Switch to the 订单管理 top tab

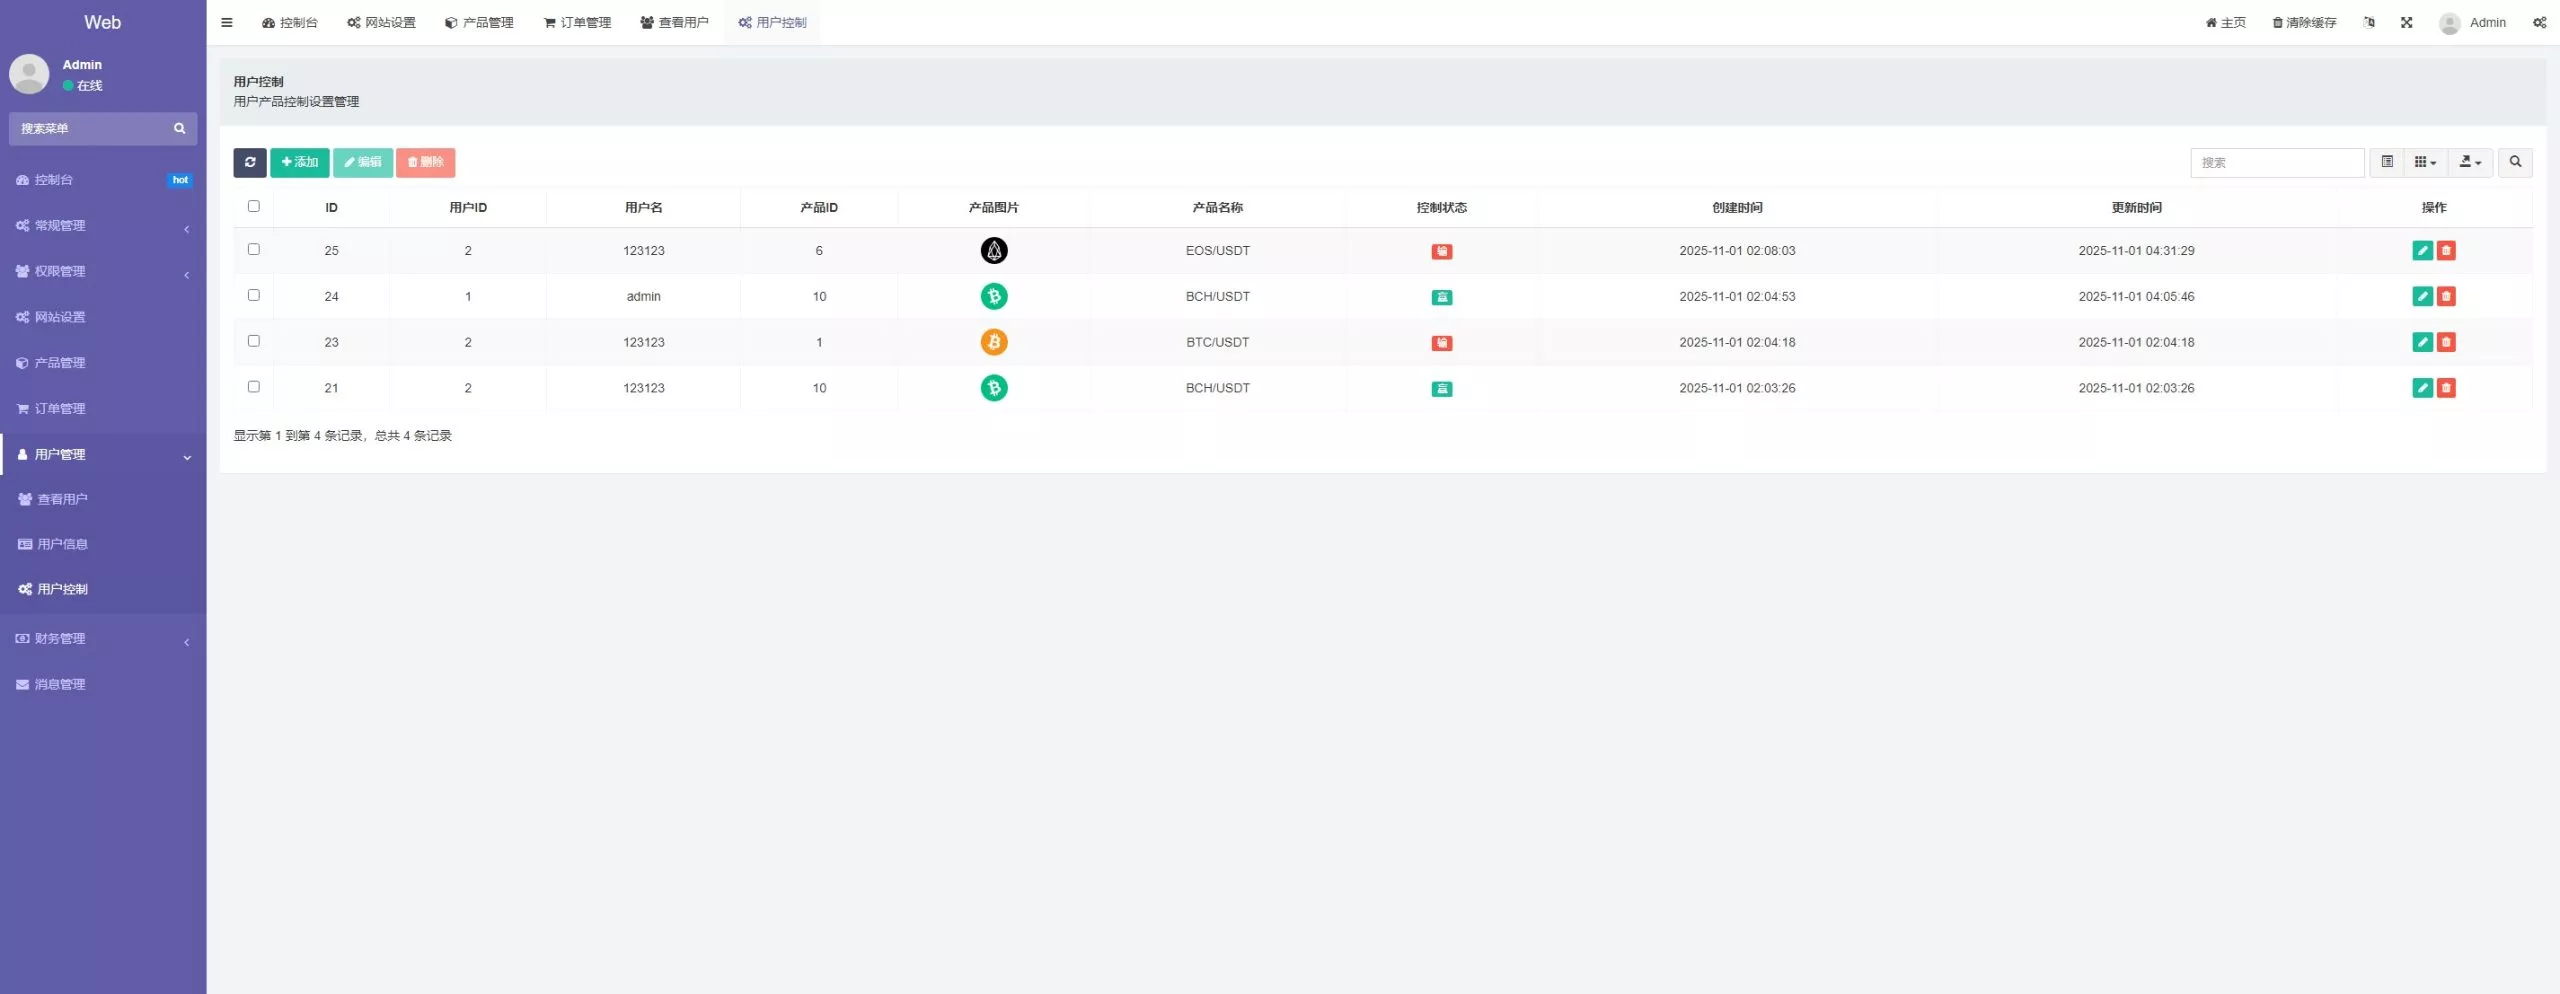pos(577,22)
